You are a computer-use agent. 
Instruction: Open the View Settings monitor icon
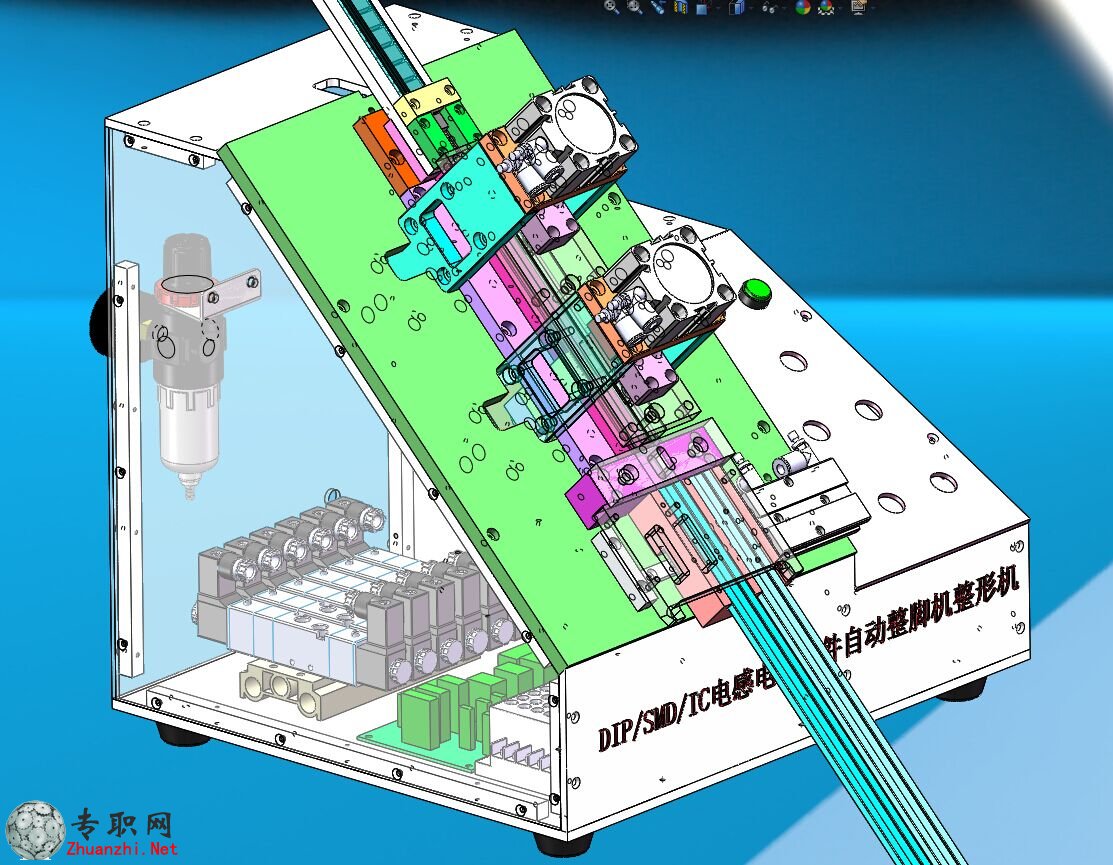858,7
